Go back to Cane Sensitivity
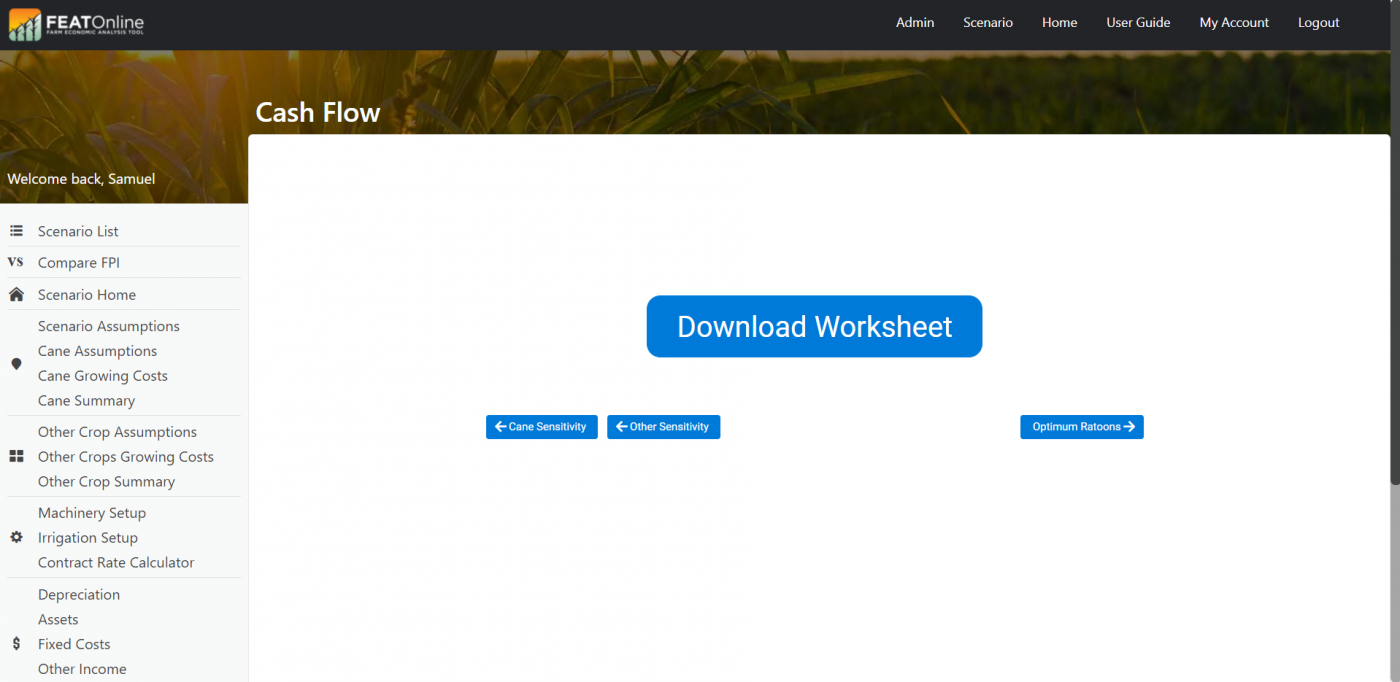This screenshot has width=1400, height=682. click(x=541, y=427)
